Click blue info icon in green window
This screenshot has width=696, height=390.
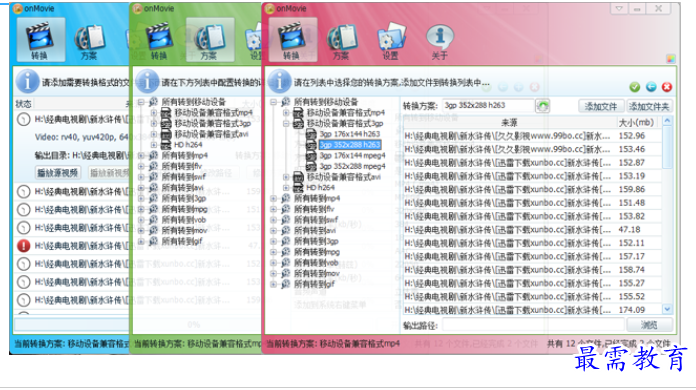(146, 82)
